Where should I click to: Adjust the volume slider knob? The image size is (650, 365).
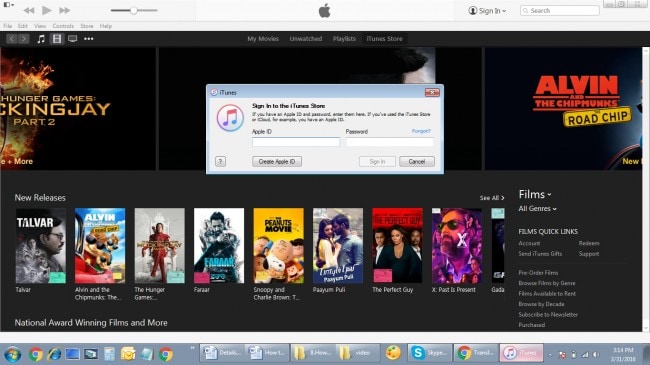coord(133,10)
